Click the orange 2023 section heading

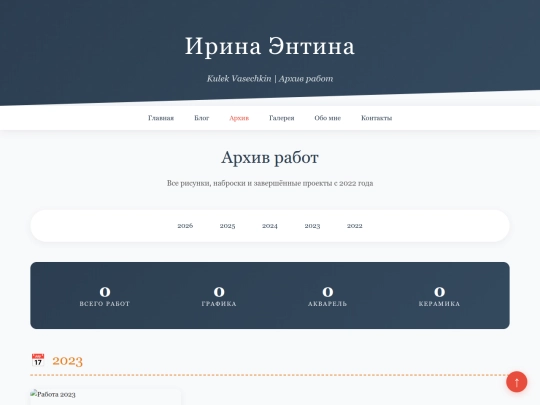click(x=68, y=361)
